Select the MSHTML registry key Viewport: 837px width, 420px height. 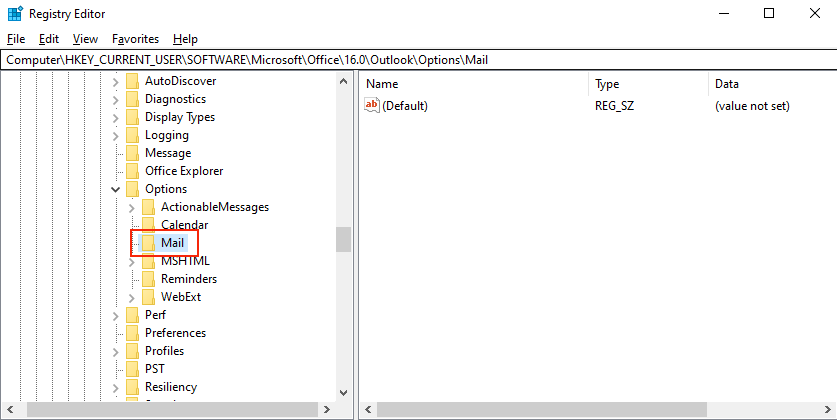pyautogui.click(x=185, y=261)
